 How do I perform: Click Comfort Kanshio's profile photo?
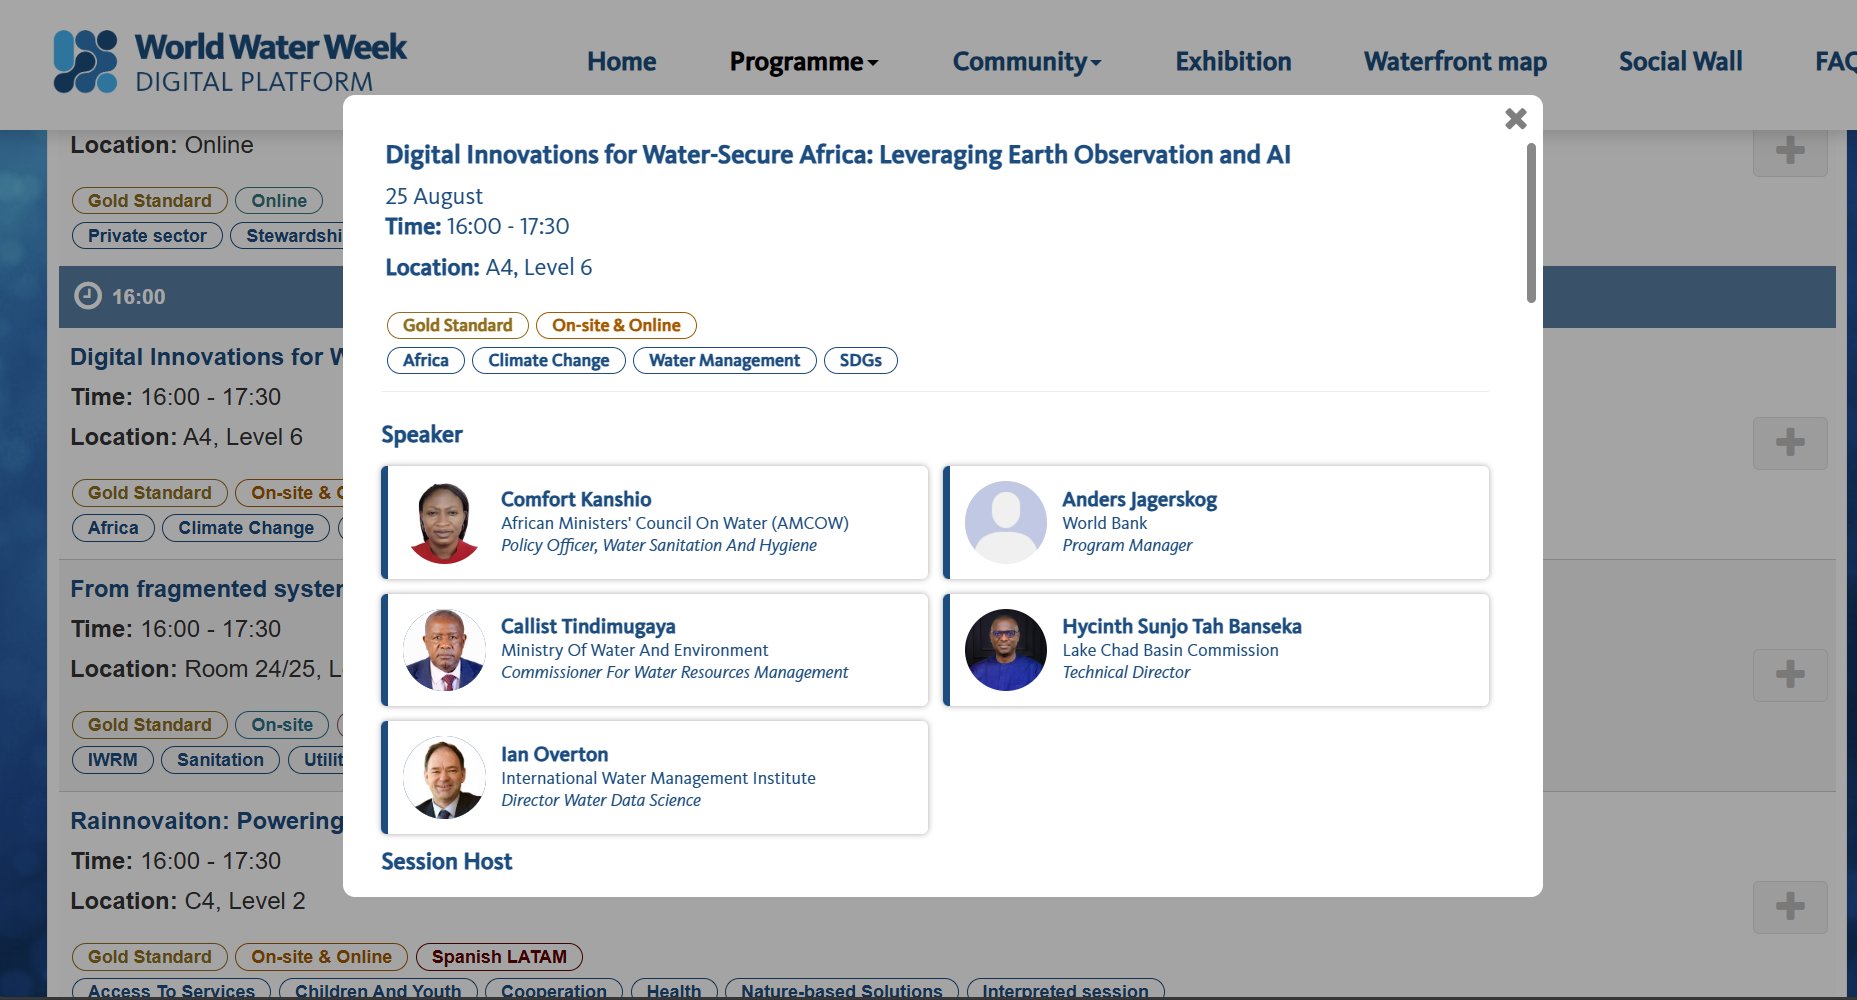point(444,522)
